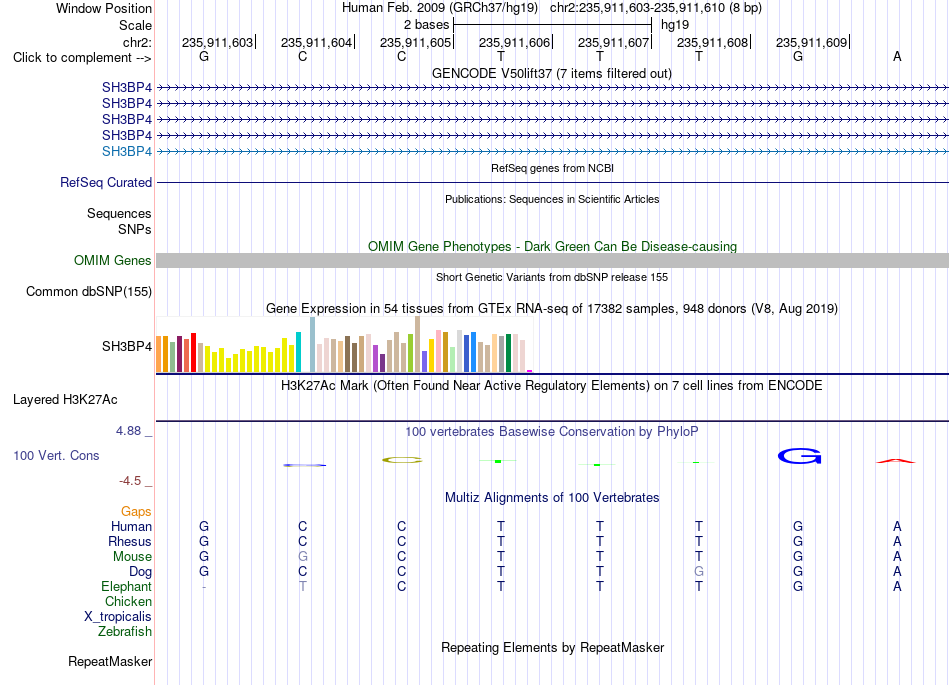The width and height of the screenshot is (950, 685).
Task: Click the GTEx Gene Expression title text
Action: pos(552,309)
